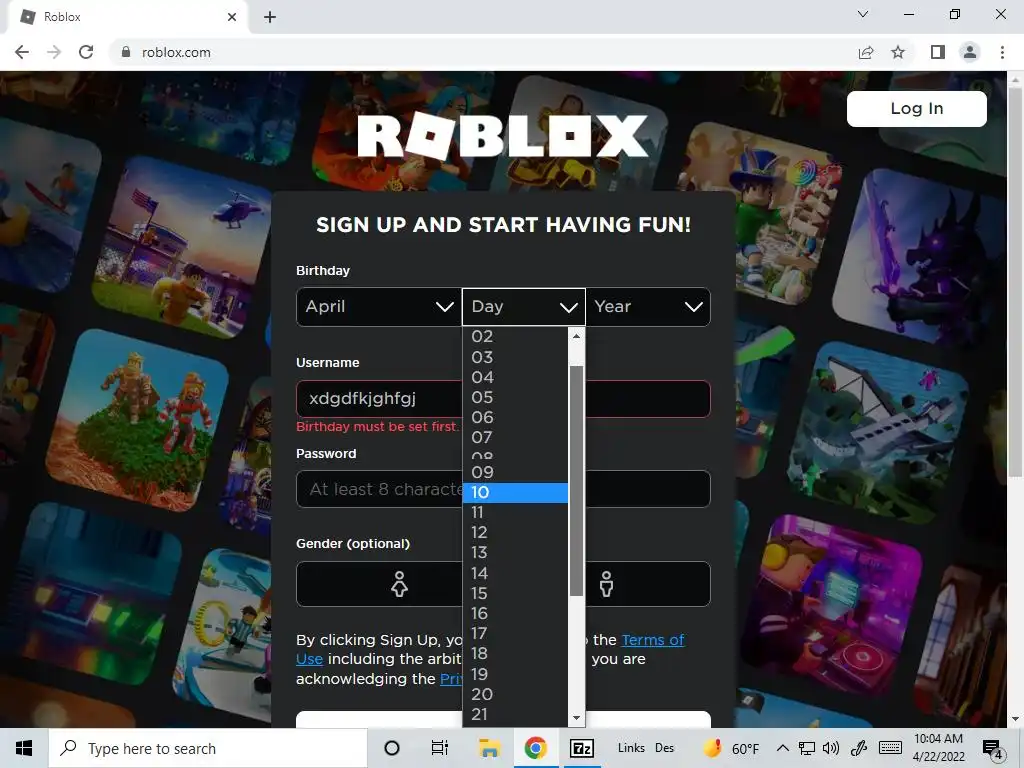Screen dimensions: 1024x768
Task: Choose day 03 from the list
Action: pos(515,357)
